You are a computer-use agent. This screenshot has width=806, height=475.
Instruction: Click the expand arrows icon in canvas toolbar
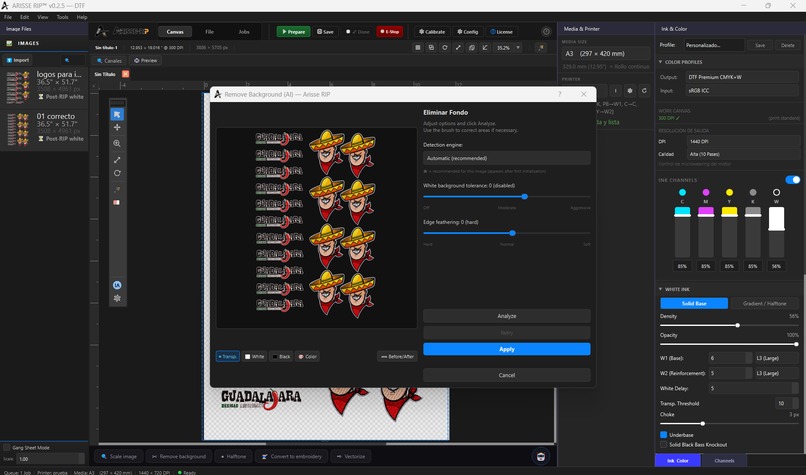458,47
